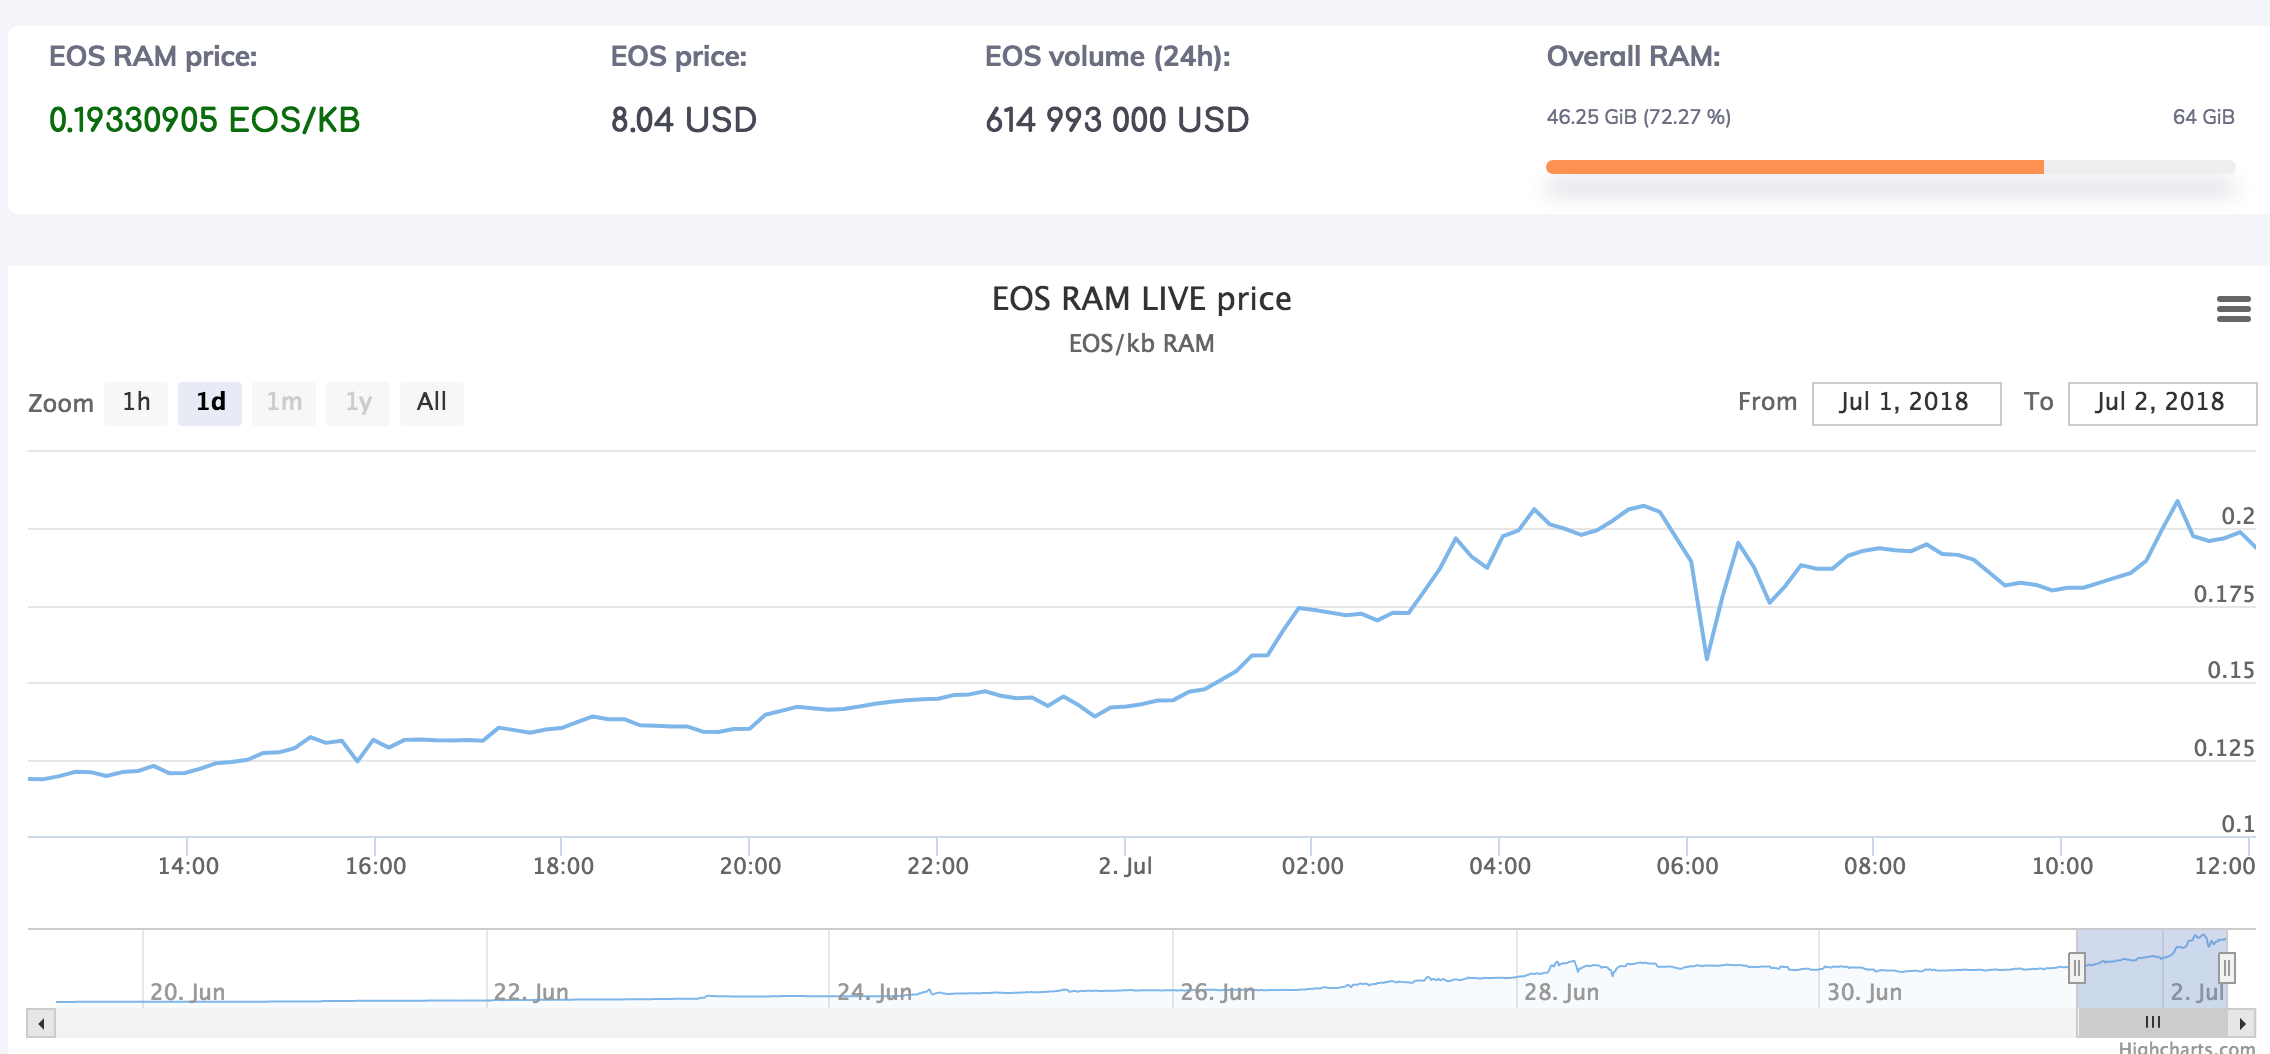The image size is (2270, 1054).
Task: Click the 10:00 x-axis label
Action: tap(2062, 866)
